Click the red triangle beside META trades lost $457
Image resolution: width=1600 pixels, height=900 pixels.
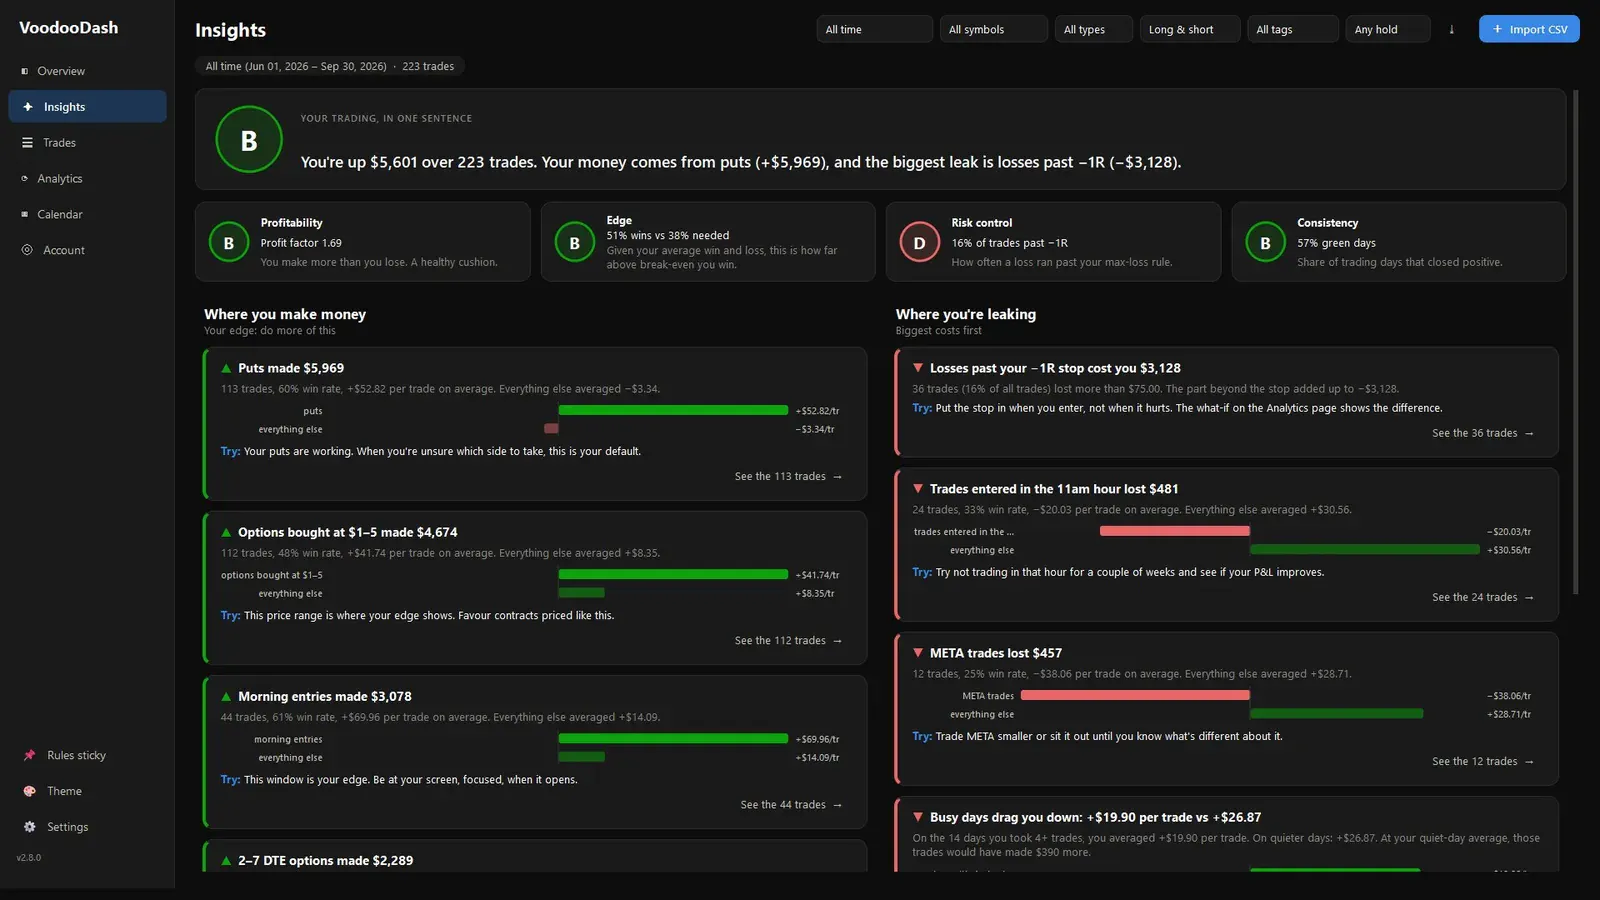pyautogui.click(x=918, y=653)
